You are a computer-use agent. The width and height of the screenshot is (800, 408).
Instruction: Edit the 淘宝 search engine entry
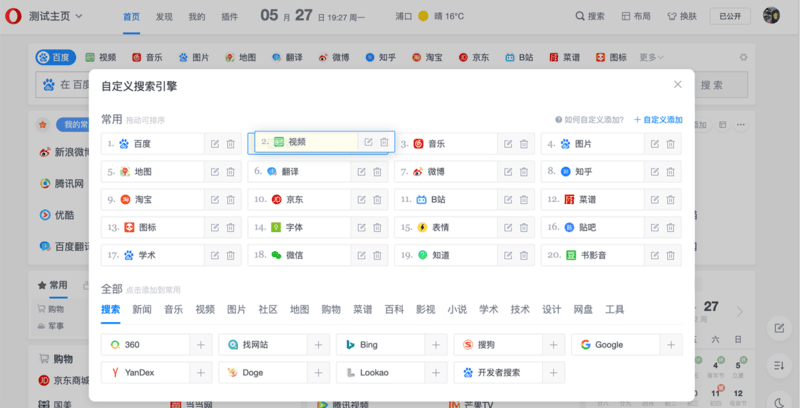pos(215,199)
